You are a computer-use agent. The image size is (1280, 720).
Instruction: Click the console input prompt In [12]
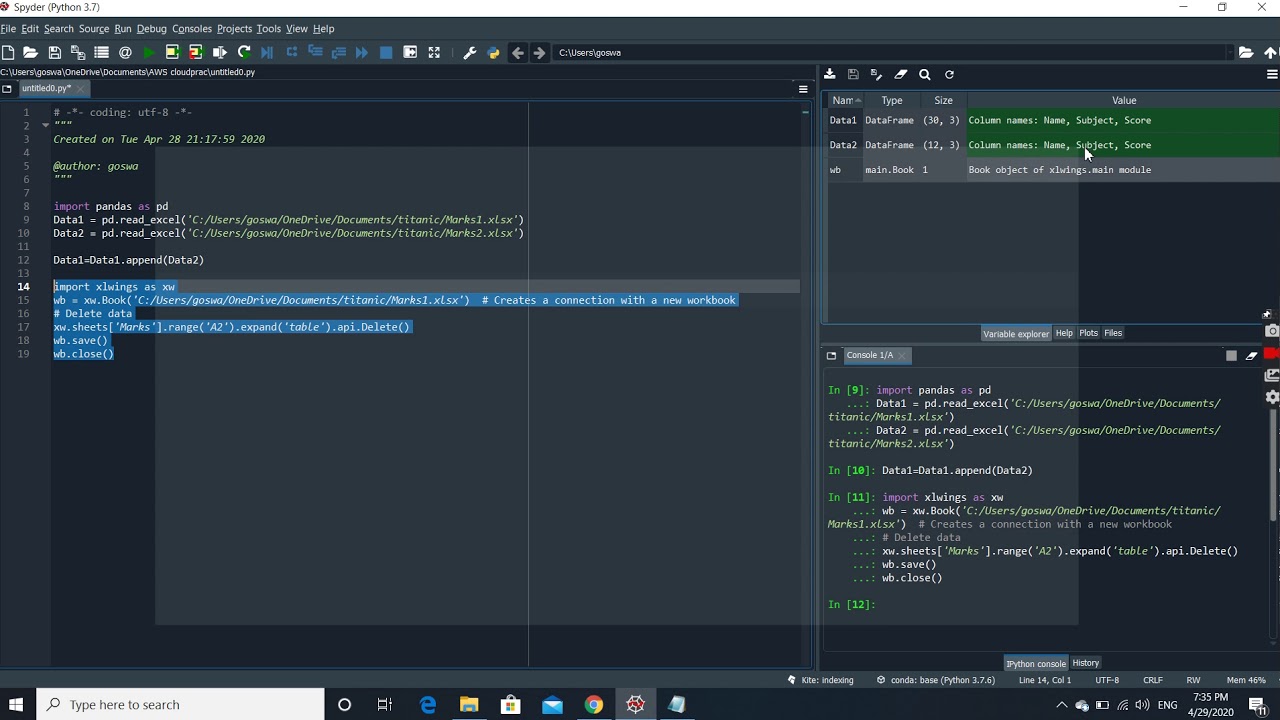click(x=852, y=604)
